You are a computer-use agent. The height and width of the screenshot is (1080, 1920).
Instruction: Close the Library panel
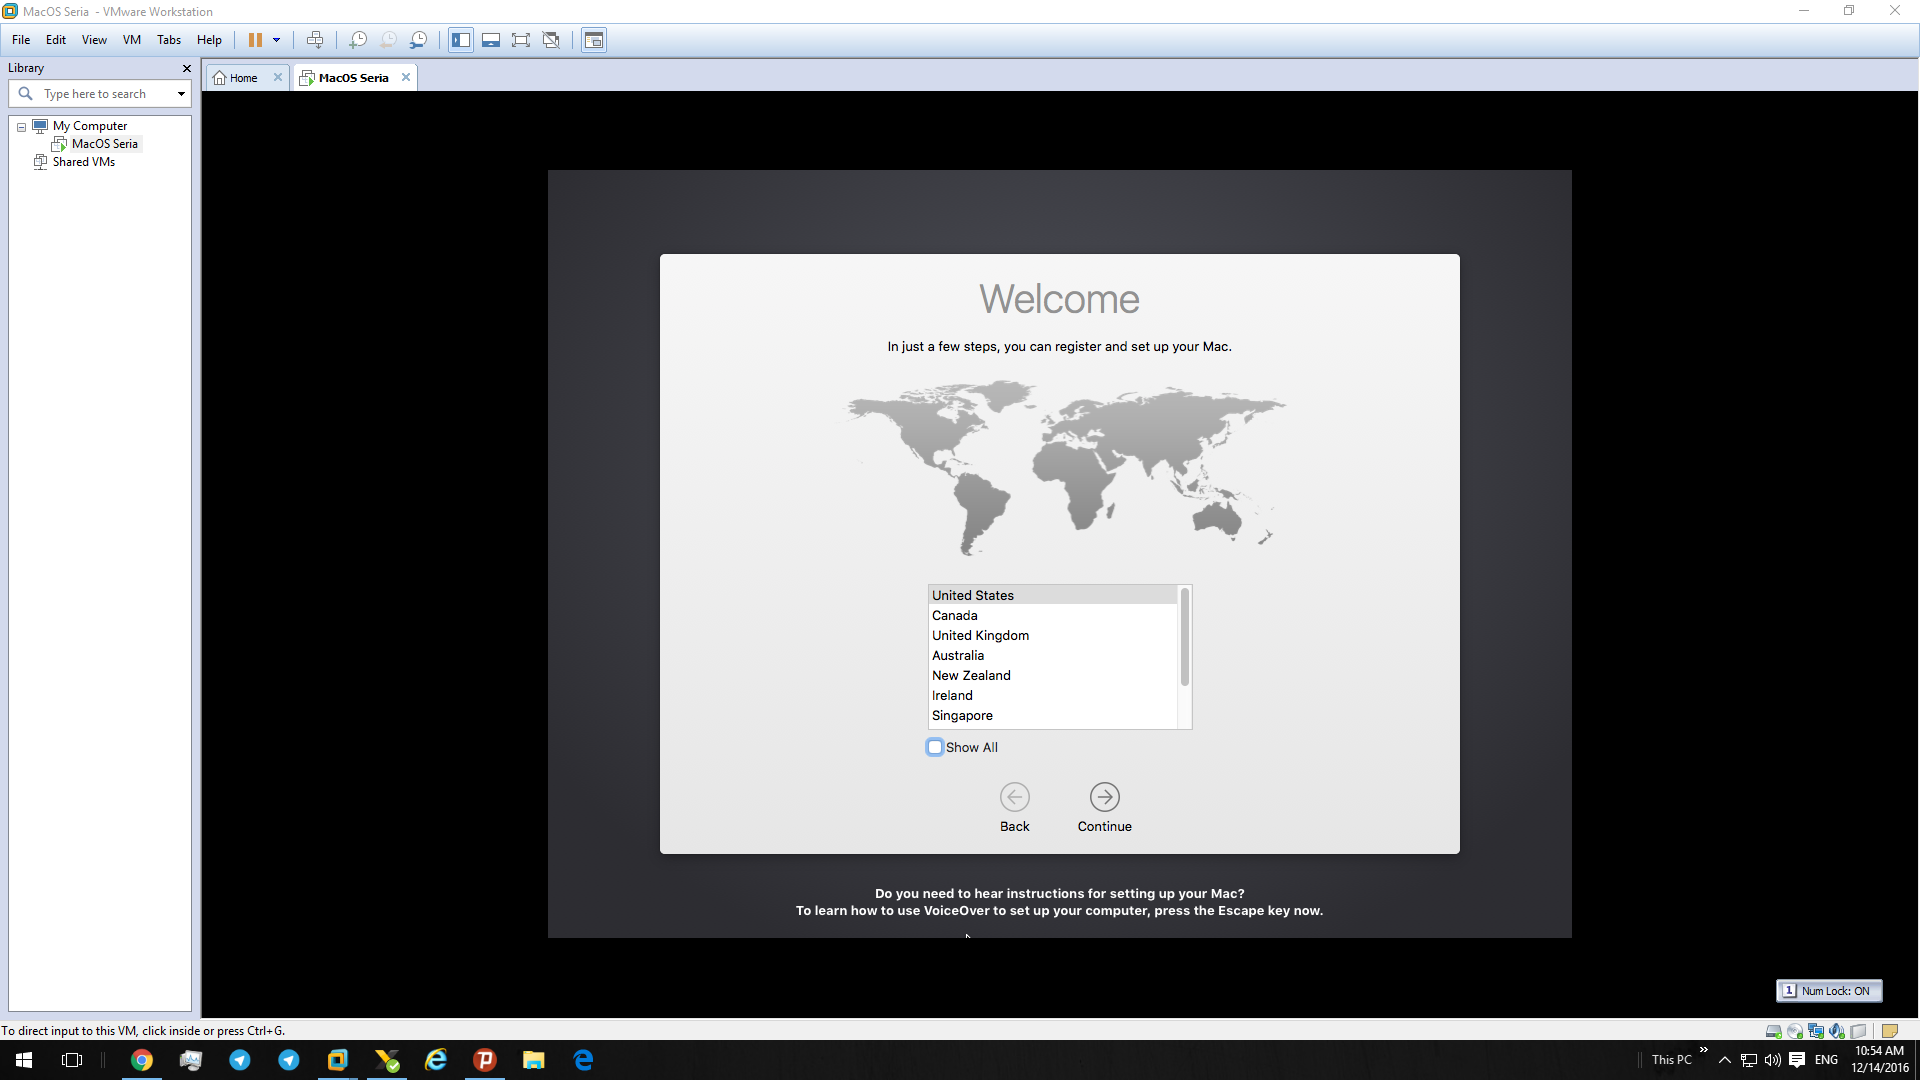click(x=186, y=68)
